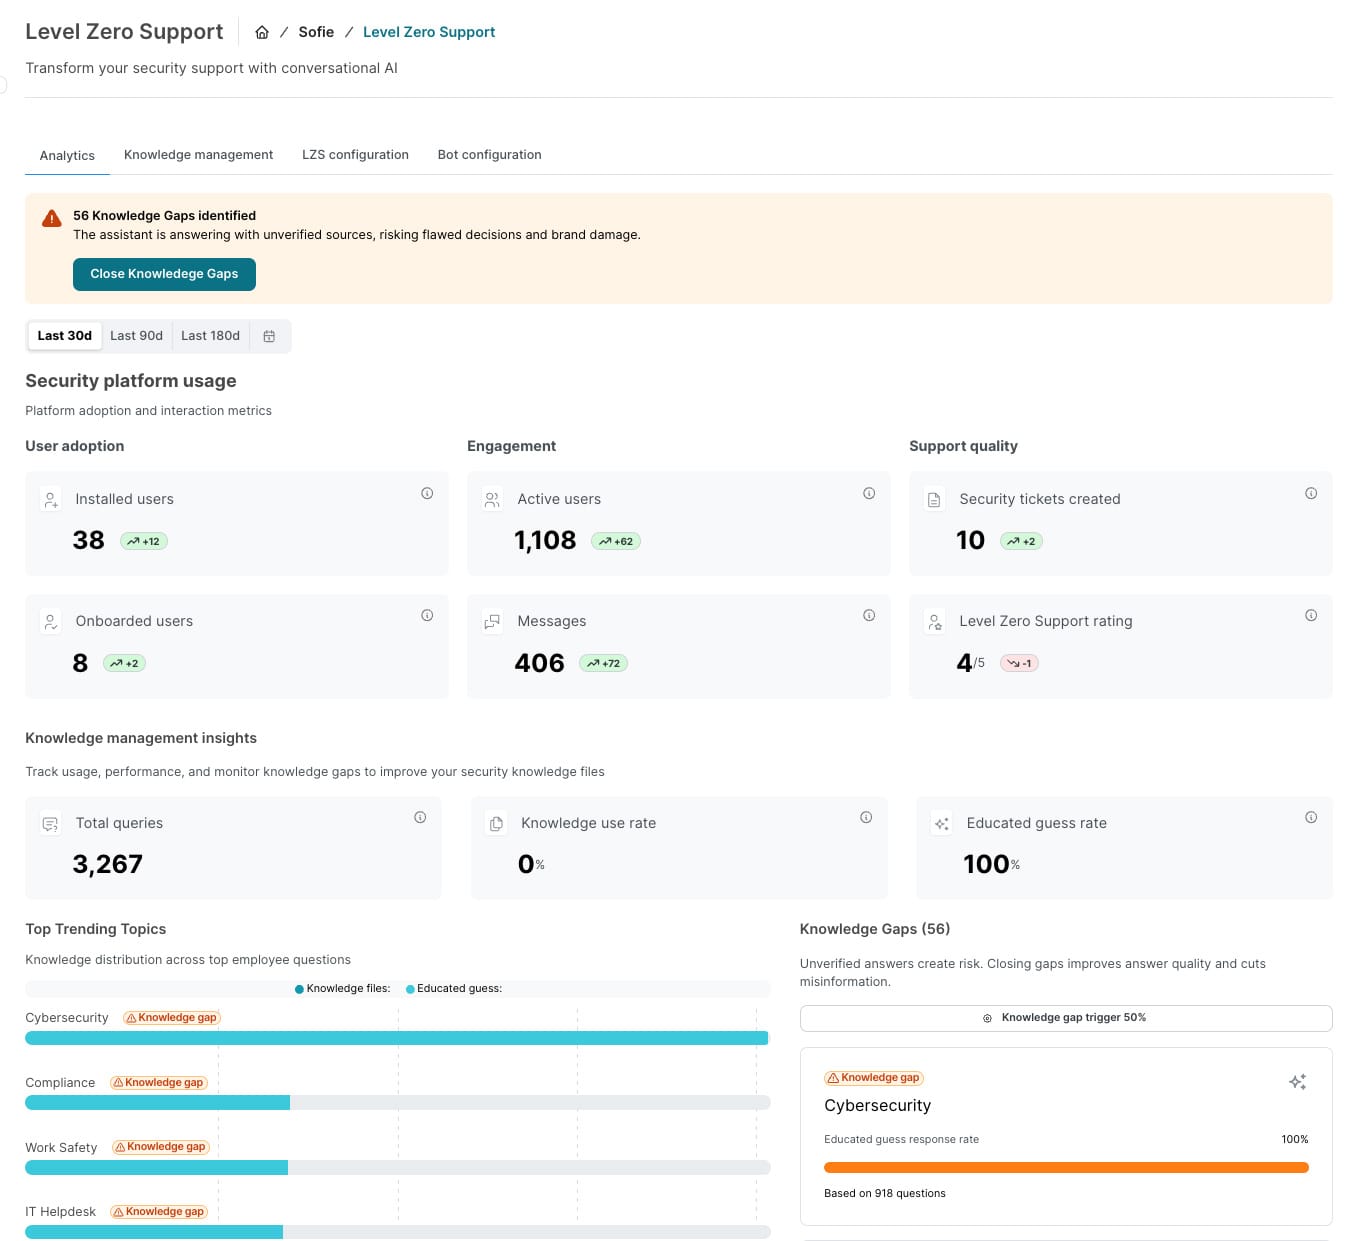
Task: Select the Analytics tab
Action: pos(67,155)
